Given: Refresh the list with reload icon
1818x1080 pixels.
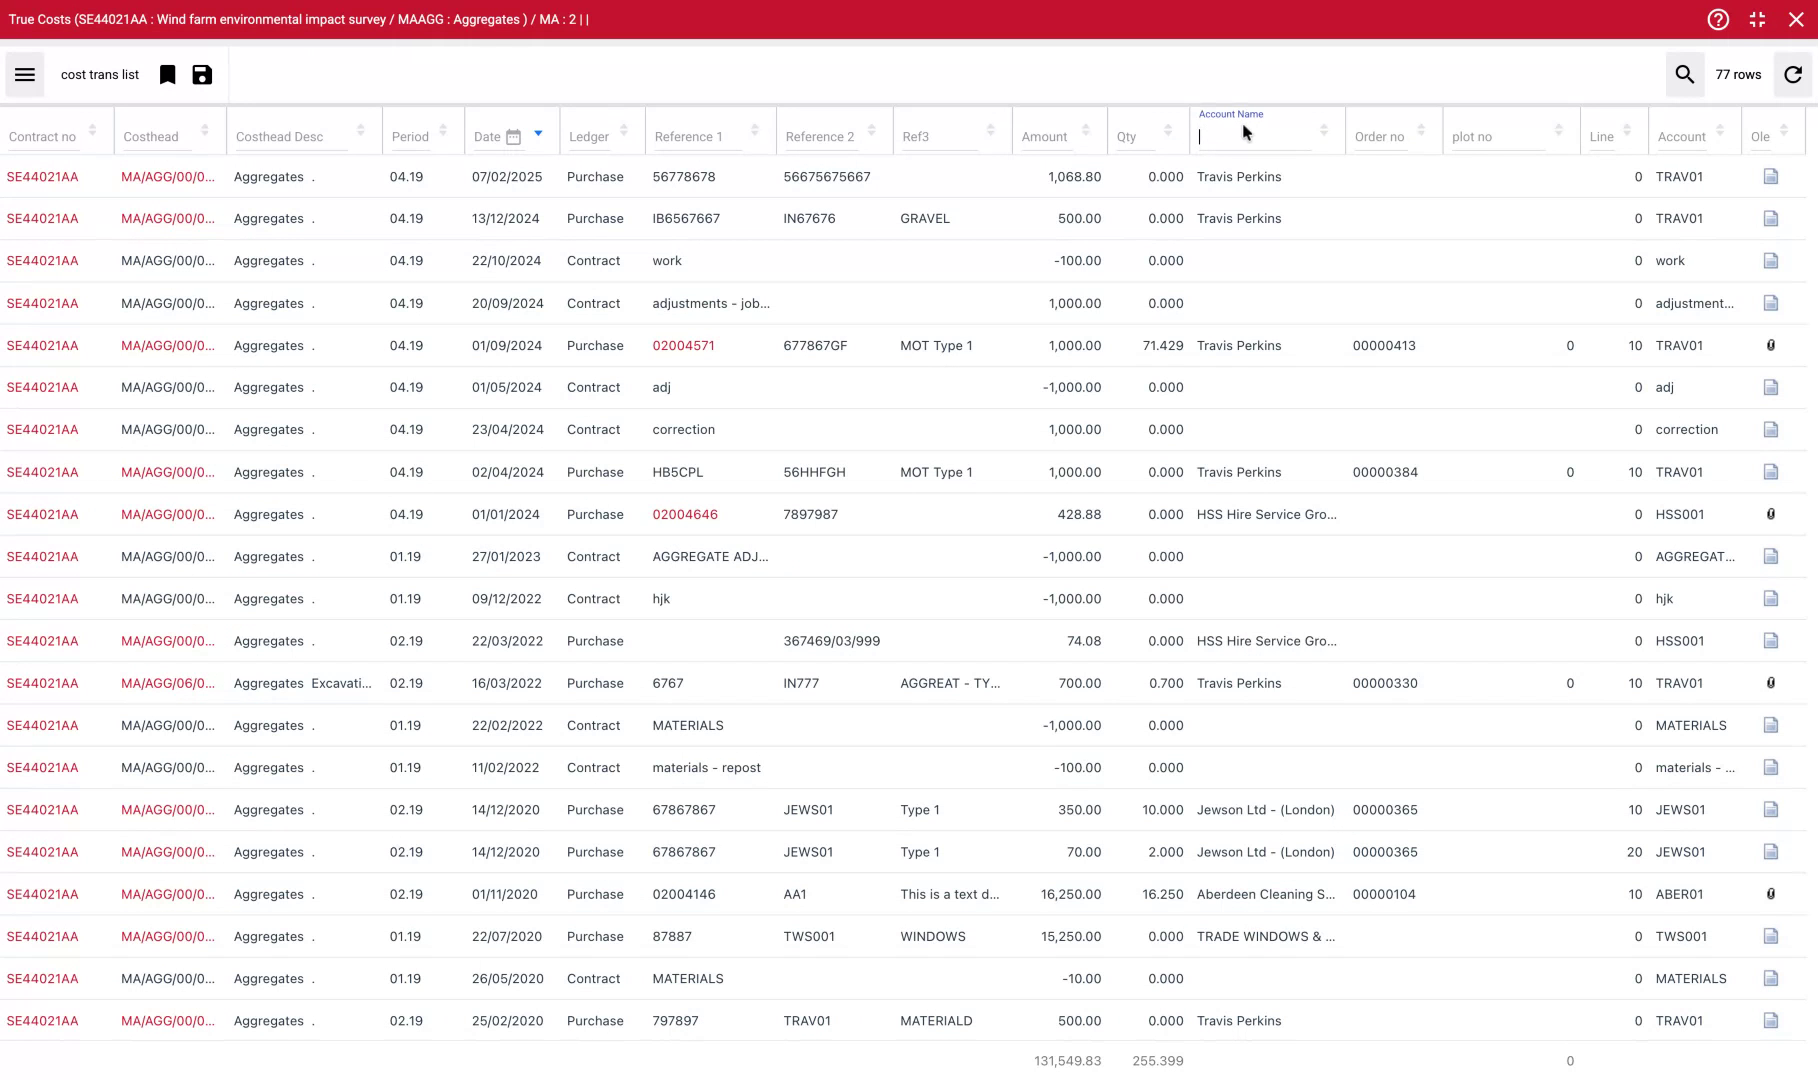Looking at the screenshot, I should coord(1793,75).
